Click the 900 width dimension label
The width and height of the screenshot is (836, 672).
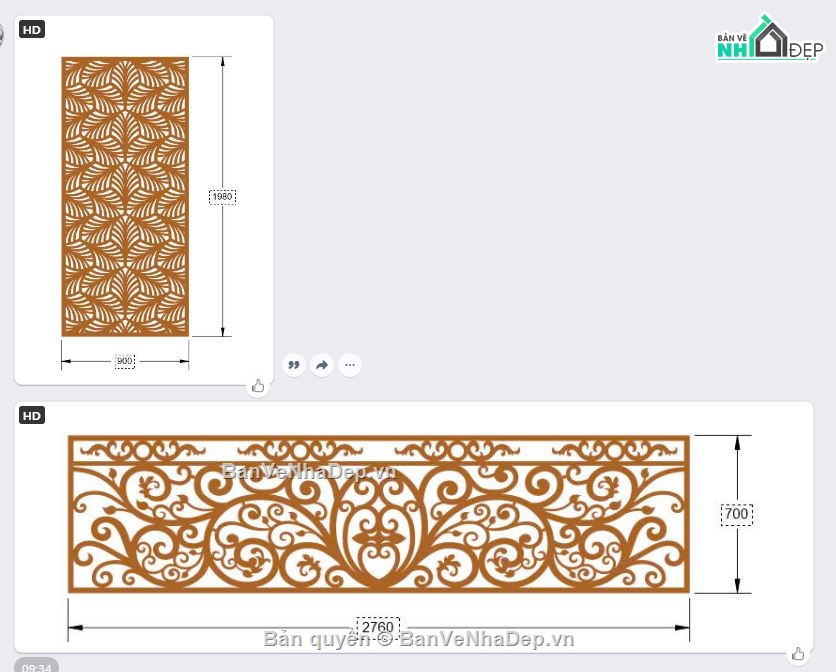125,361
